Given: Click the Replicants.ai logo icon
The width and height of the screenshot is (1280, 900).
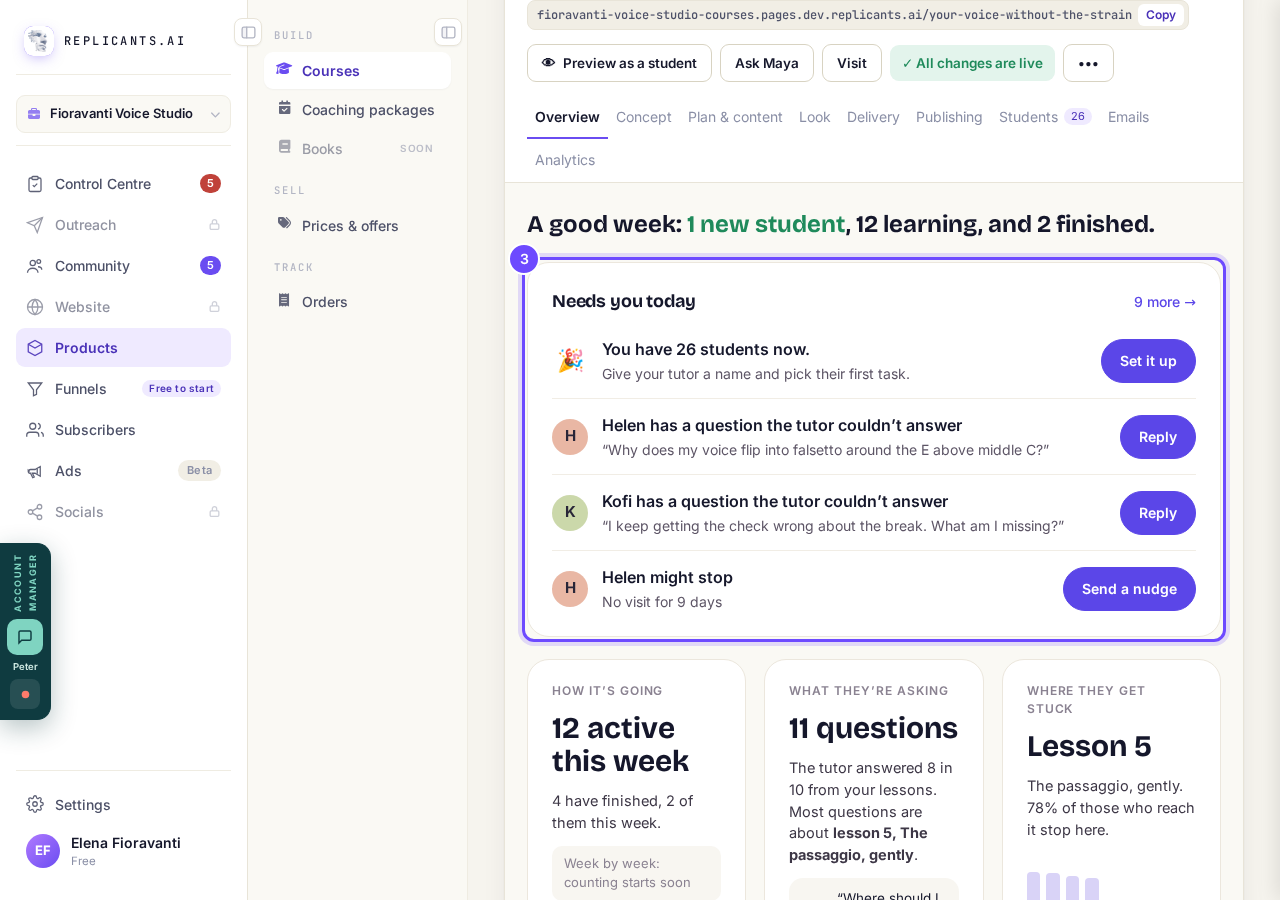Looking at the screenshot, I should 39,41.
